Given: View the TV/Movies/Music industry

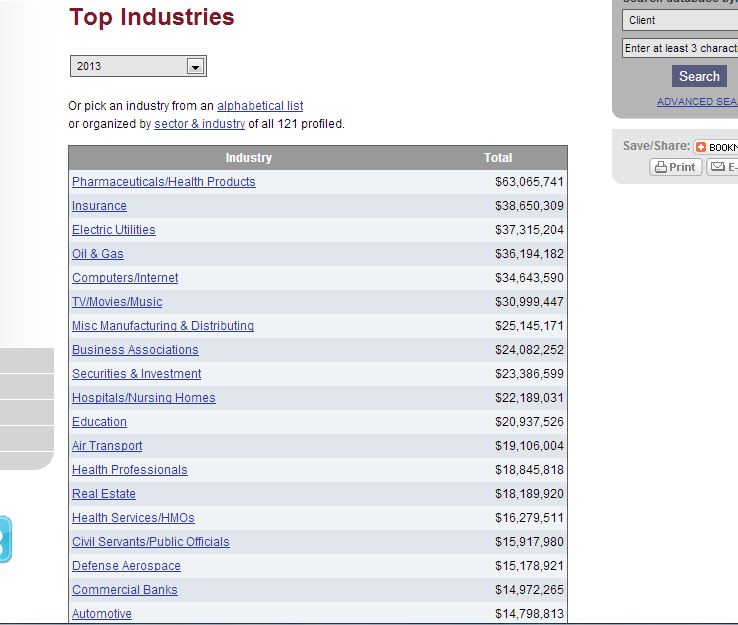Looking at the screenshot, I should (x=117, y=302).
